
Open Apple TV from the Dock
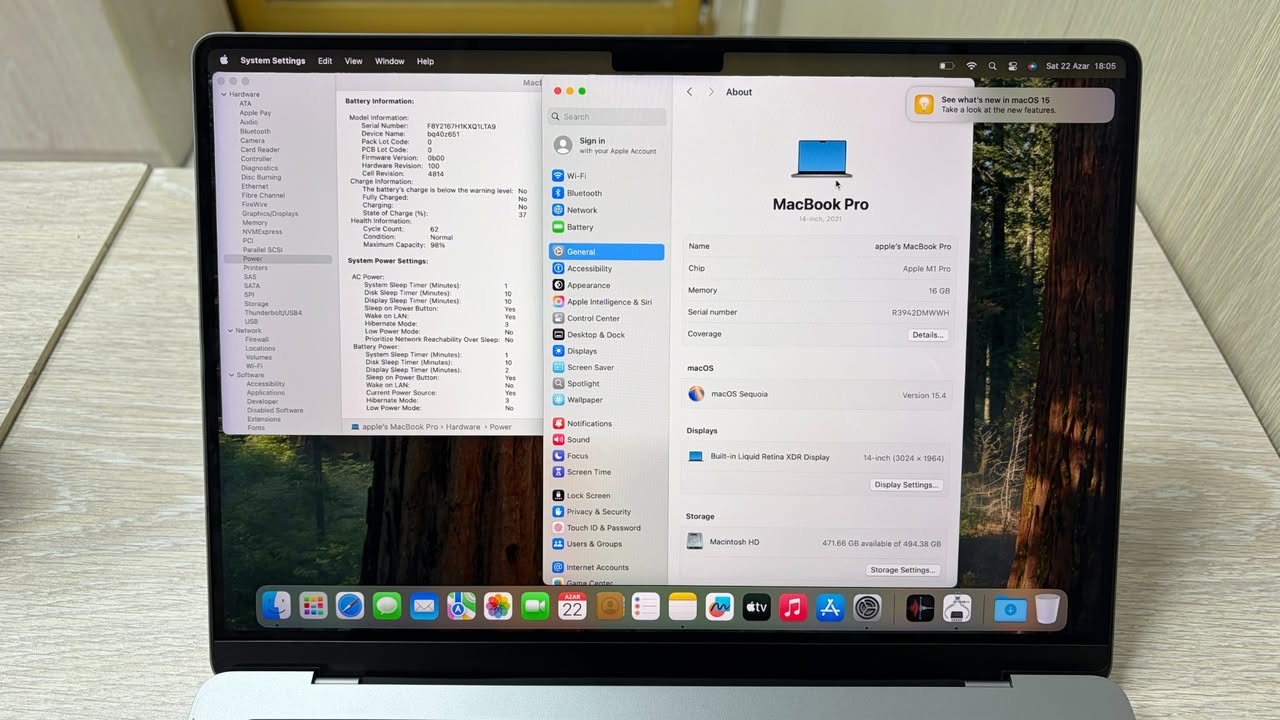pos(757,606)
